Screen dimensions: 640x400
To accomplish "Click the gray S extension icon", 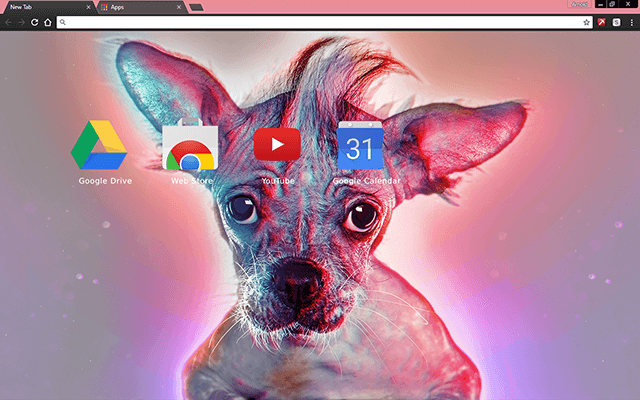I will [617, 21].
